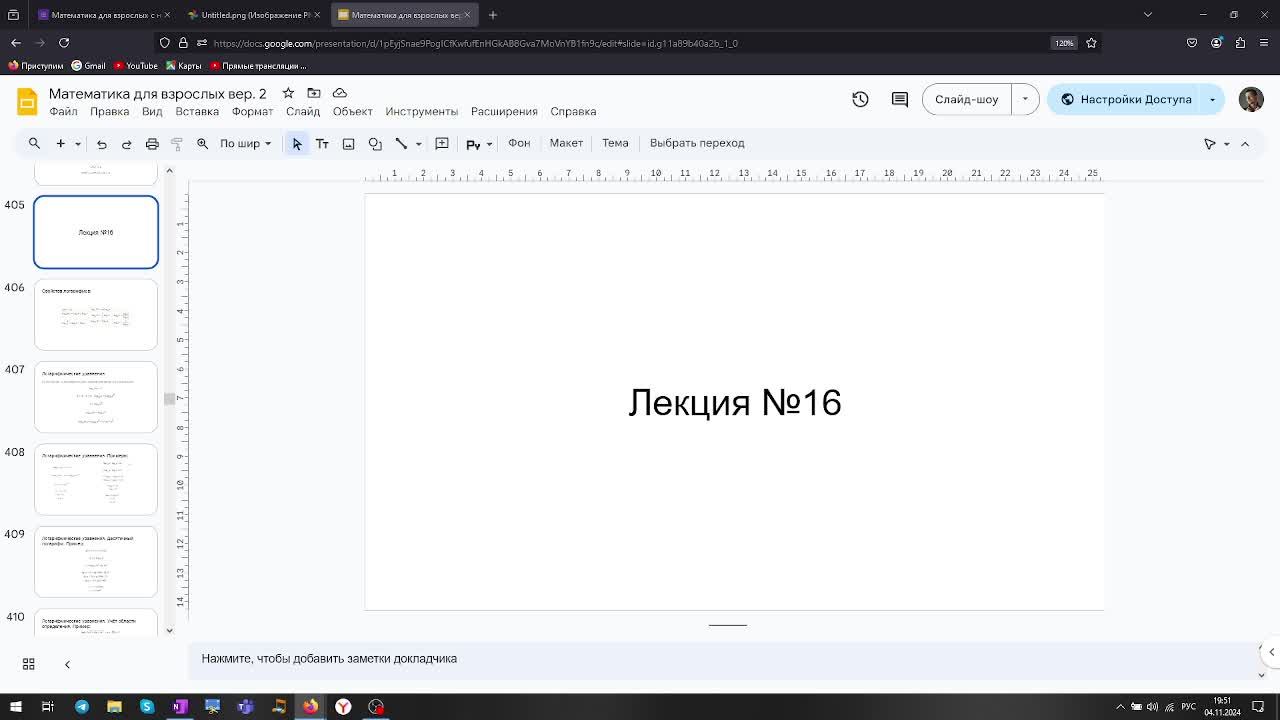Insert an image from toolbar

[x=348, y=143]
